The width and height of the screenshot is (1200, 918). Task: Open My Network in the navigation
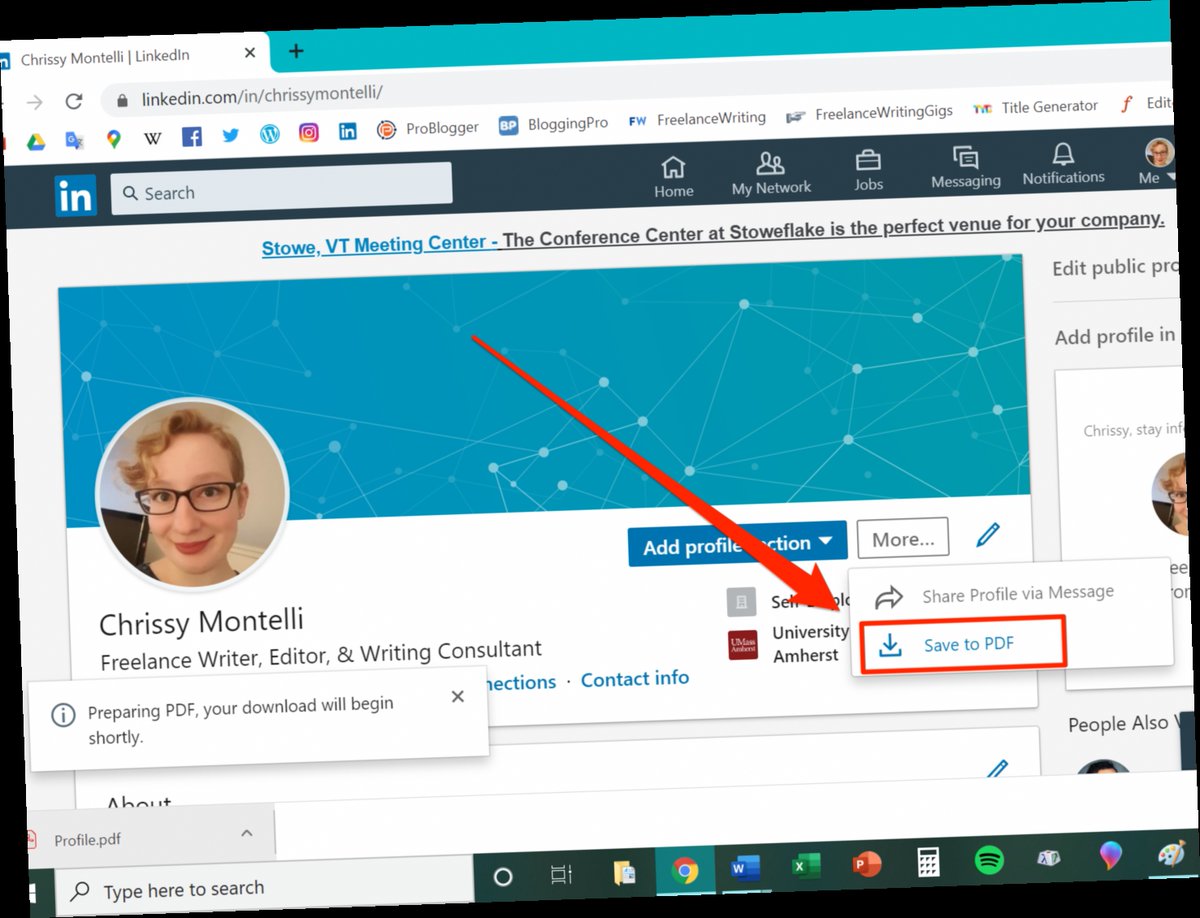click(x=770, y=166)
